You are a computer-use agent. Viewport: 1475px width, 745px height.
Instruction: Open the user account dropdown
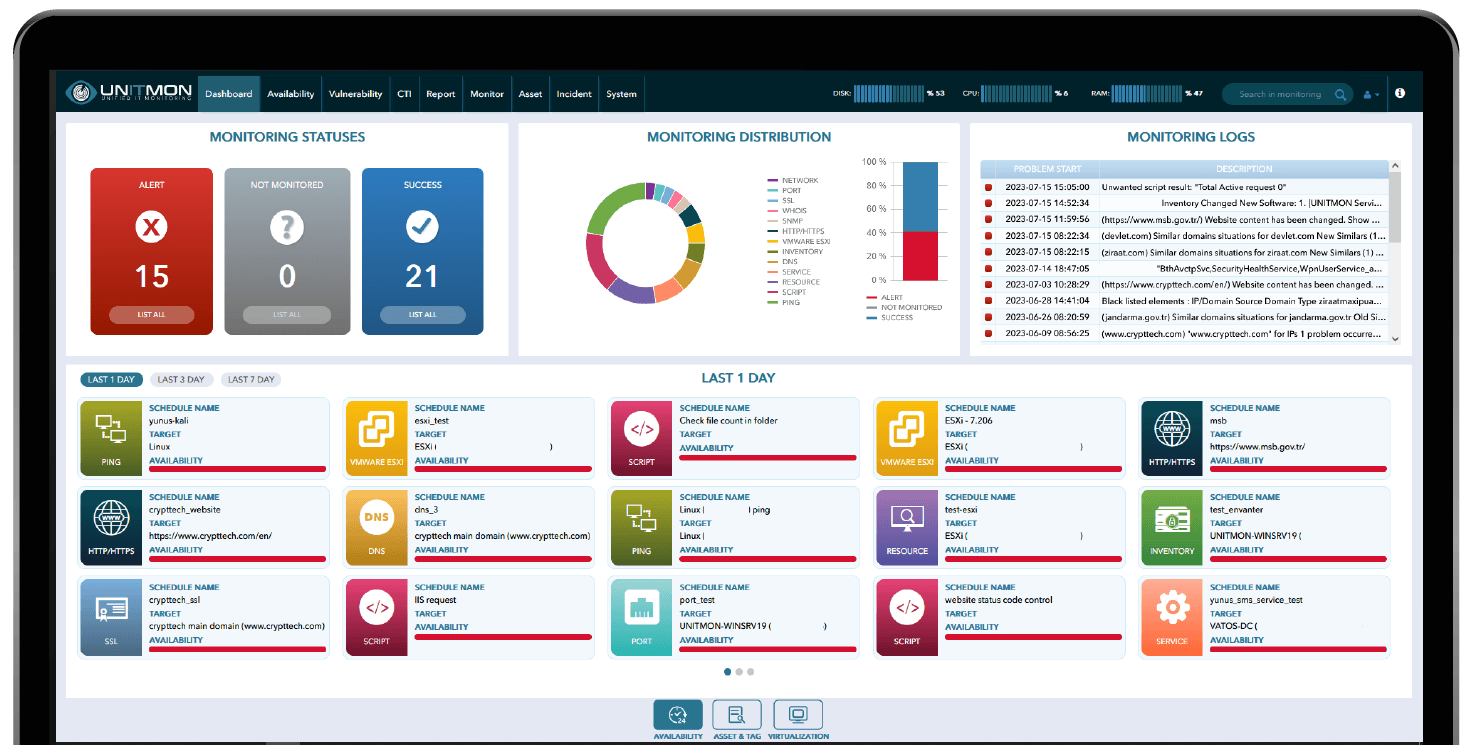[1371, 94]
